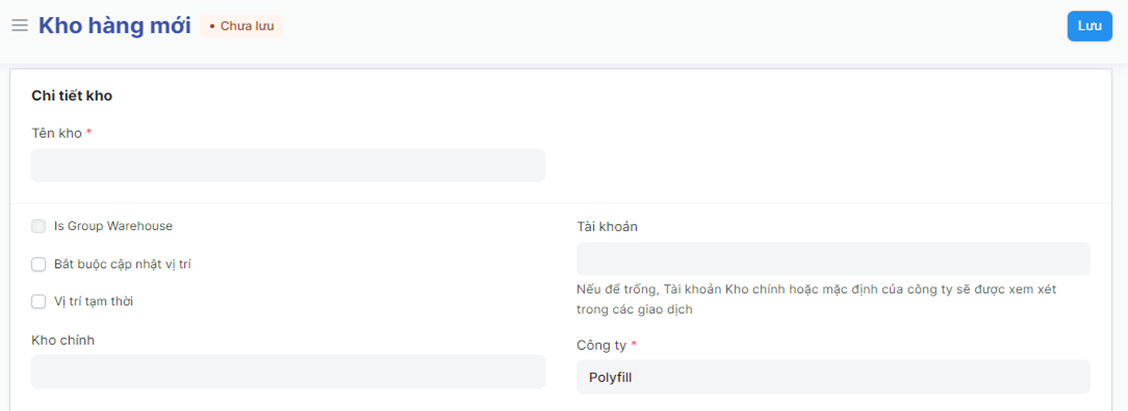Viewport: 1128px width, 411px height.
Task: Click the 'Tài khoản' field label
Action: click(607, 226)
